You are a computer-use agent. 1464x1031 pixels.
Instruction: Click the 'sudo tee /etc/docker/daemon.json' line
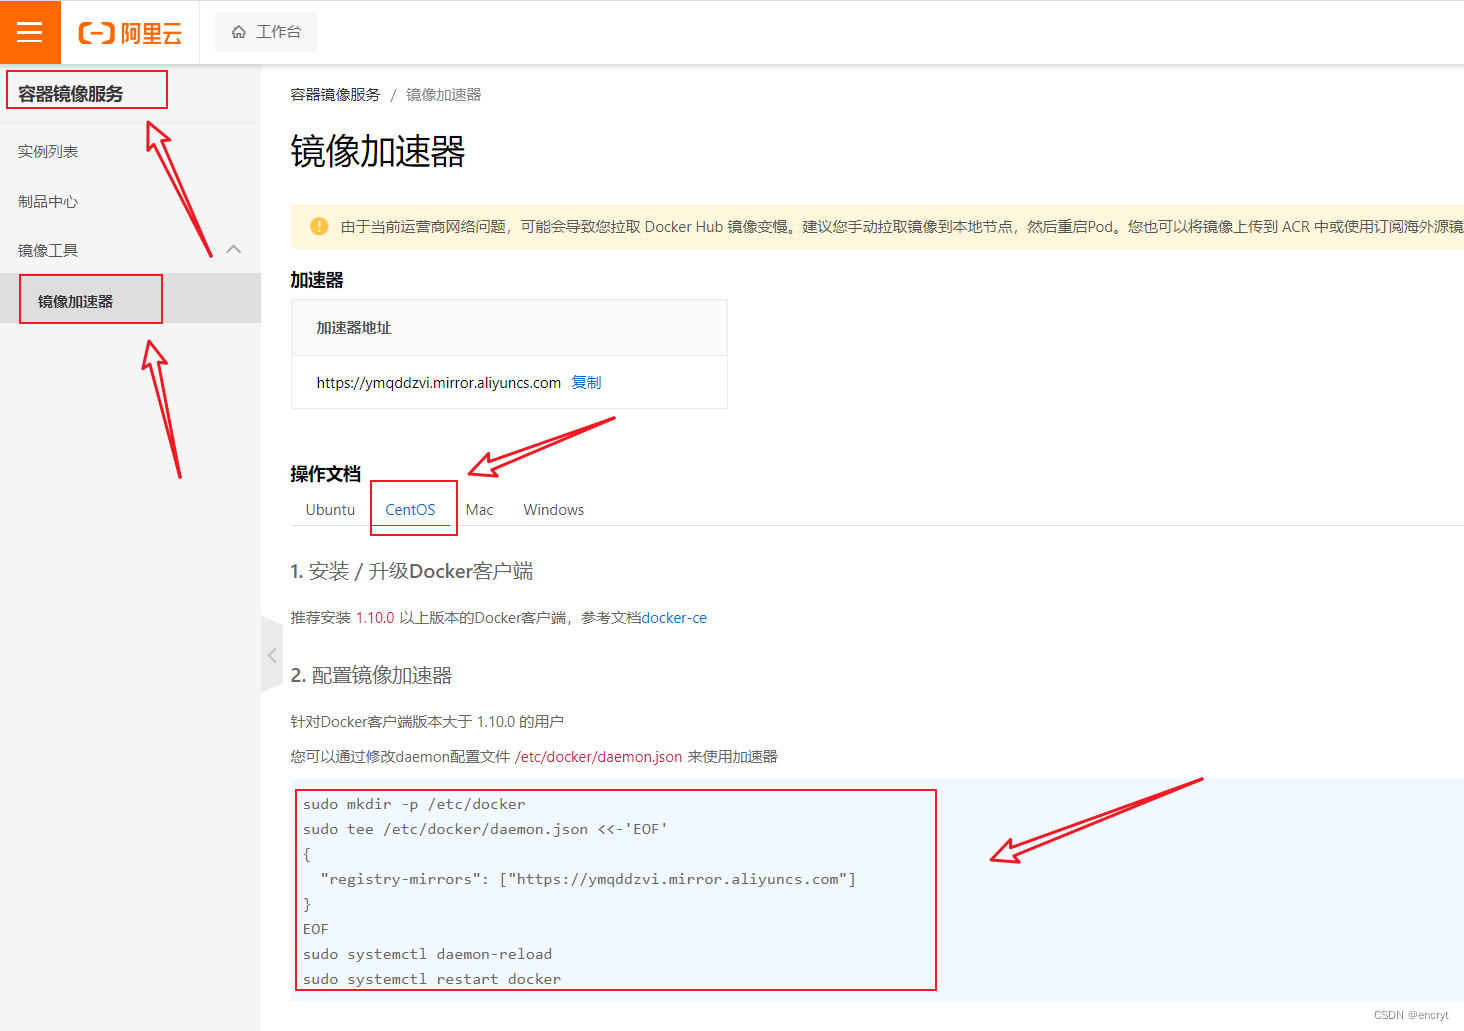point(485,829)
